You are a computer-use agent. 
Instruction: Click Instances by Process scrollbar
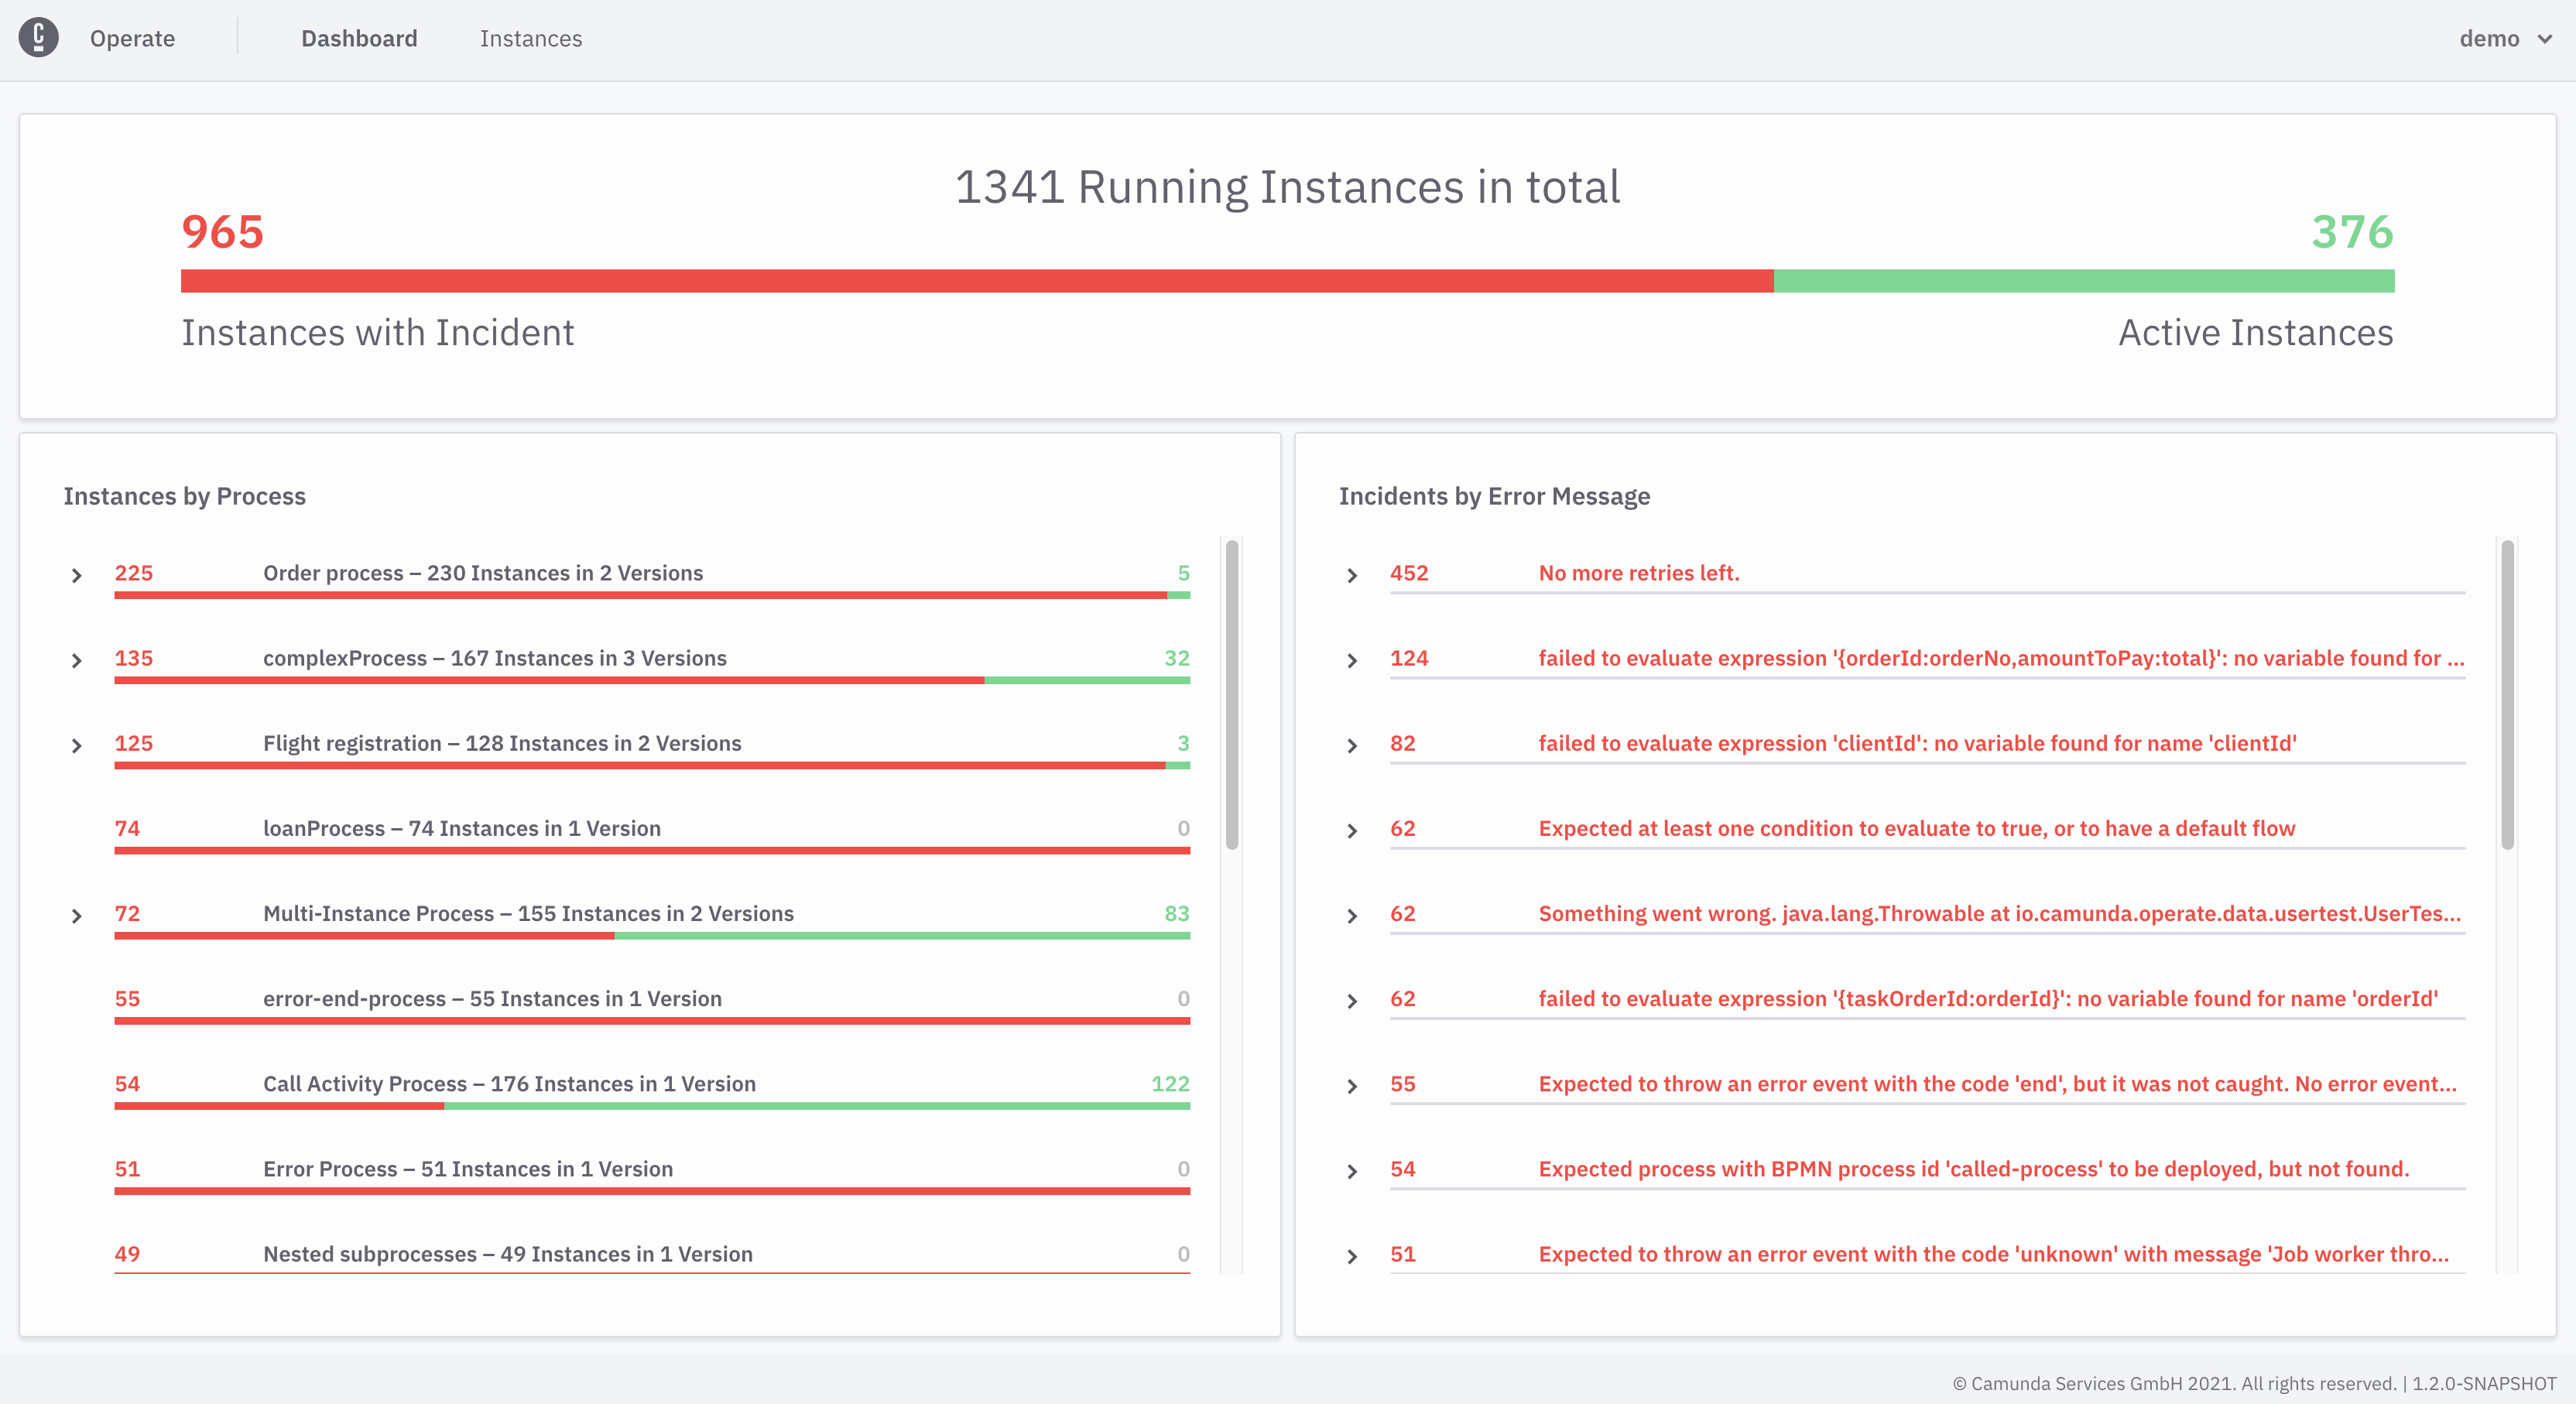coord(1232,695)
